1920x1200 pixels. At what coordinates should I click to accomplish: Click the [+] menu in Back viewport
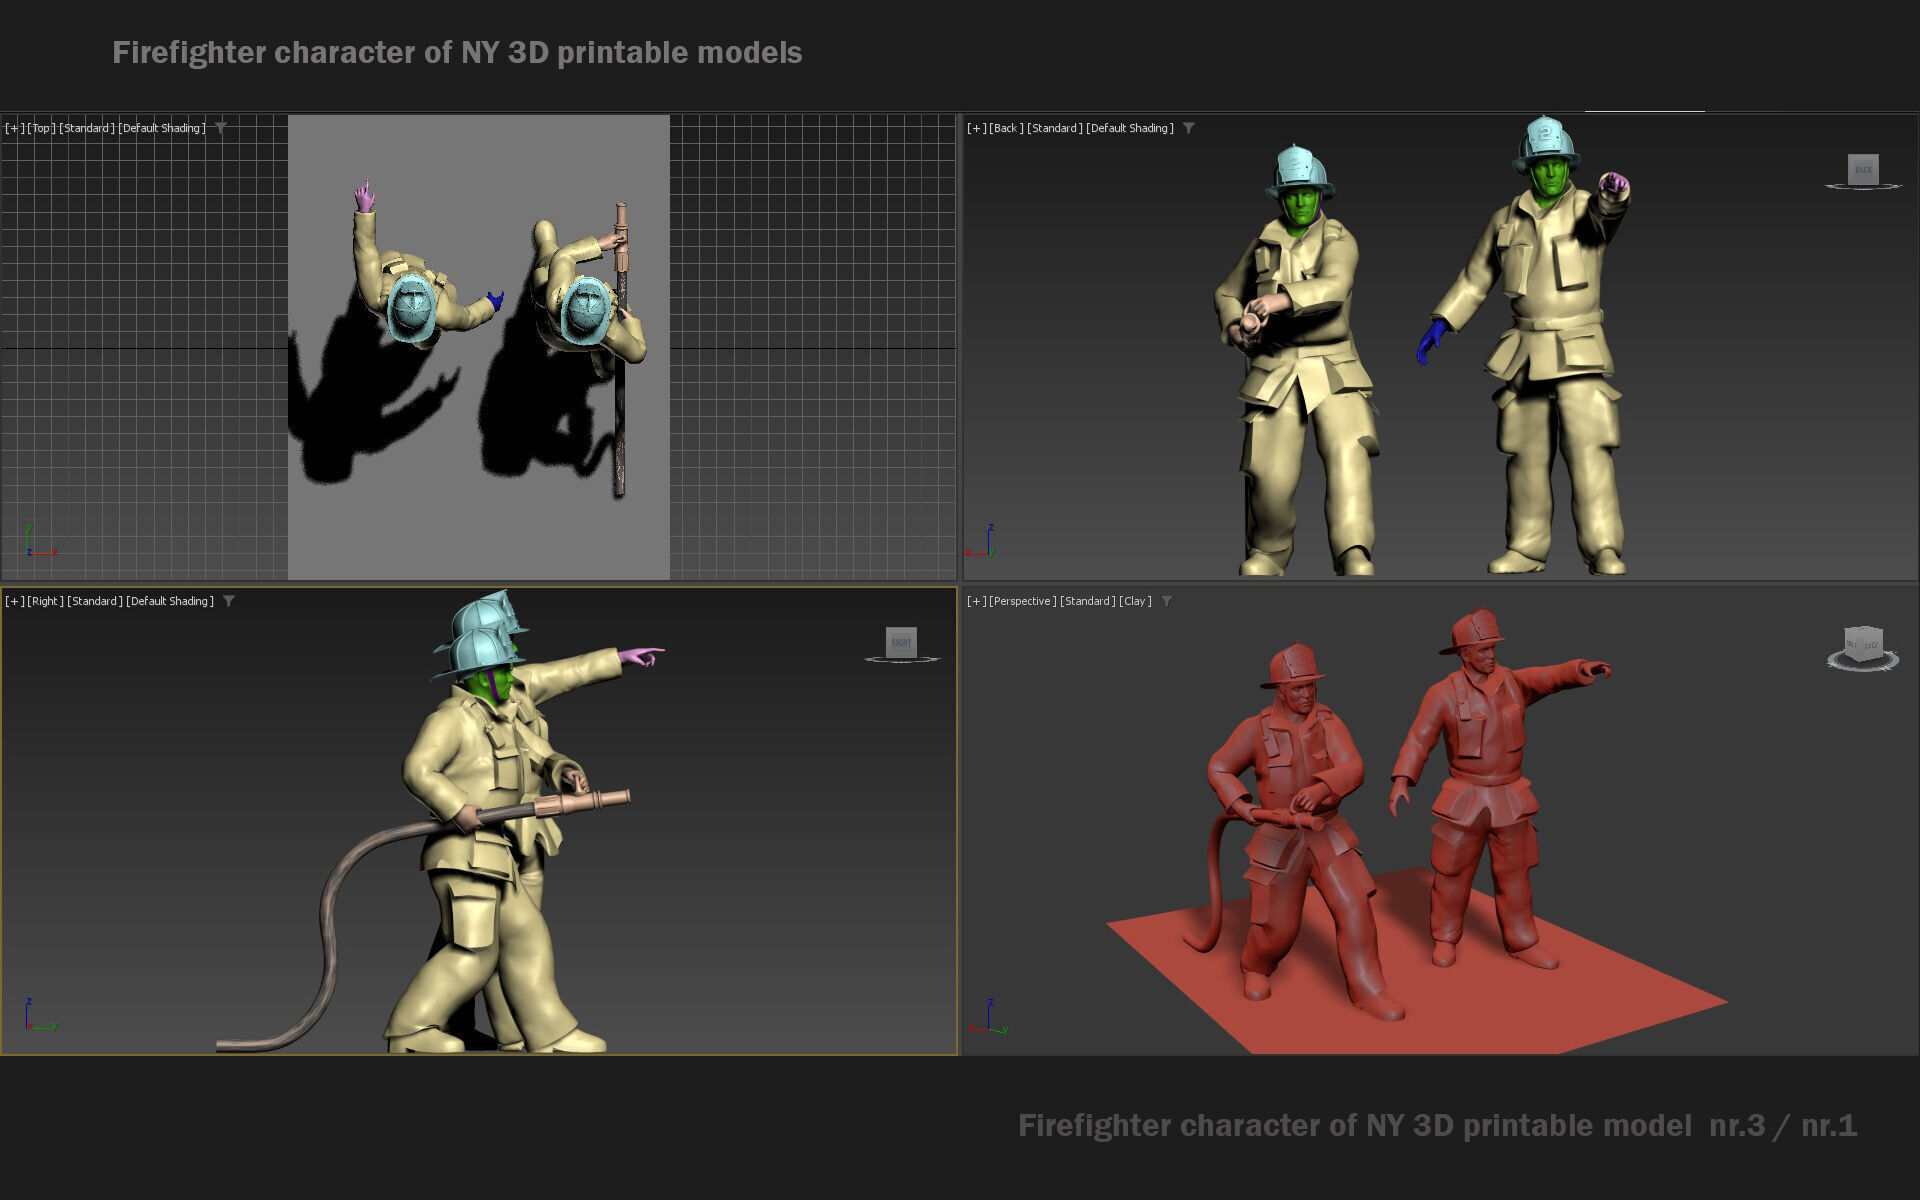pyautogui.click(x=976, y=128)
